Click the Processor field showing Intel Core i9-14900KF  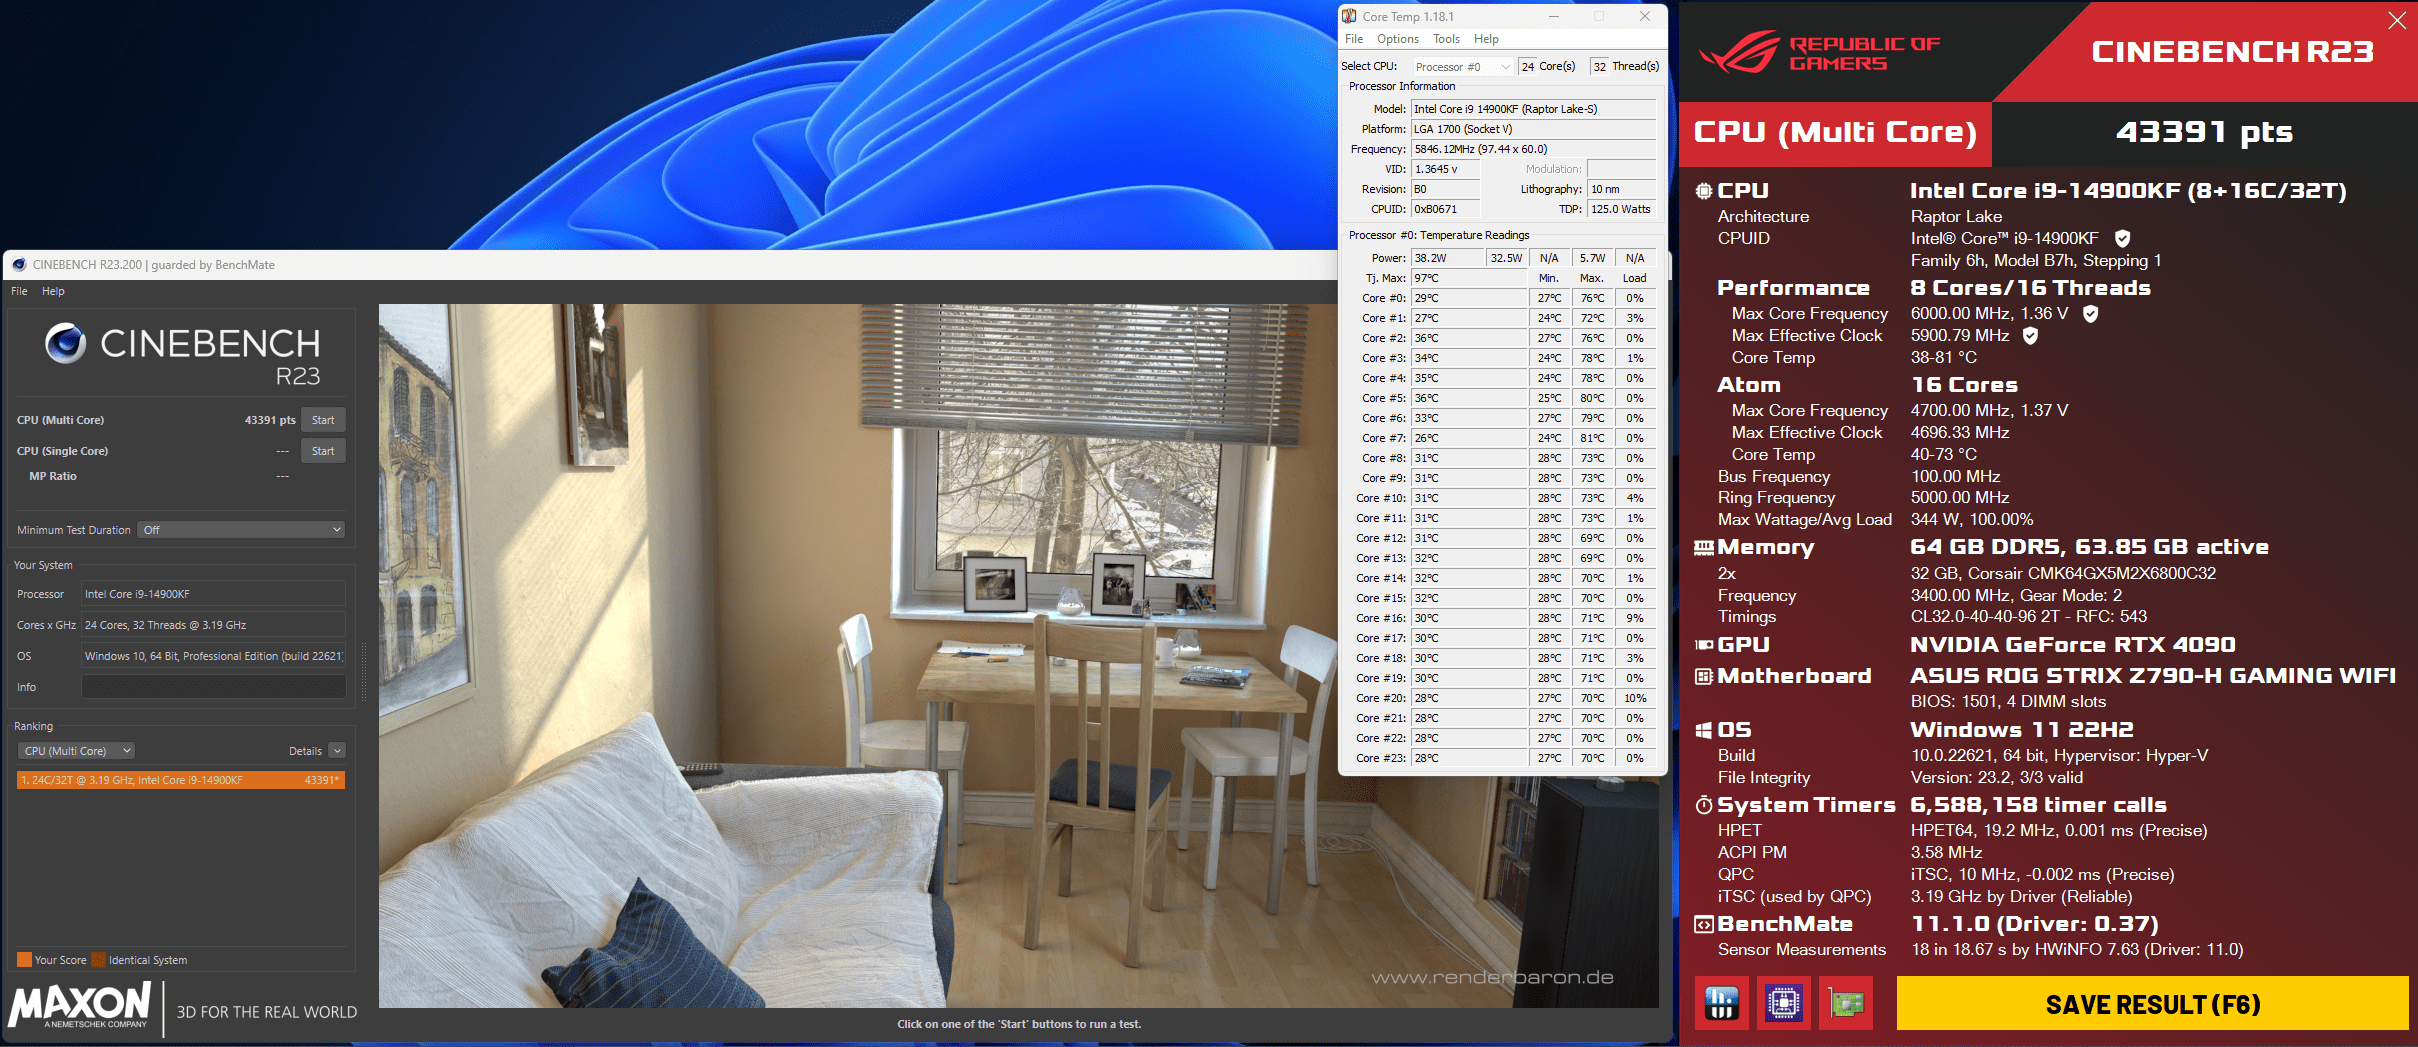pyautogui.click(x=213, y=594)
